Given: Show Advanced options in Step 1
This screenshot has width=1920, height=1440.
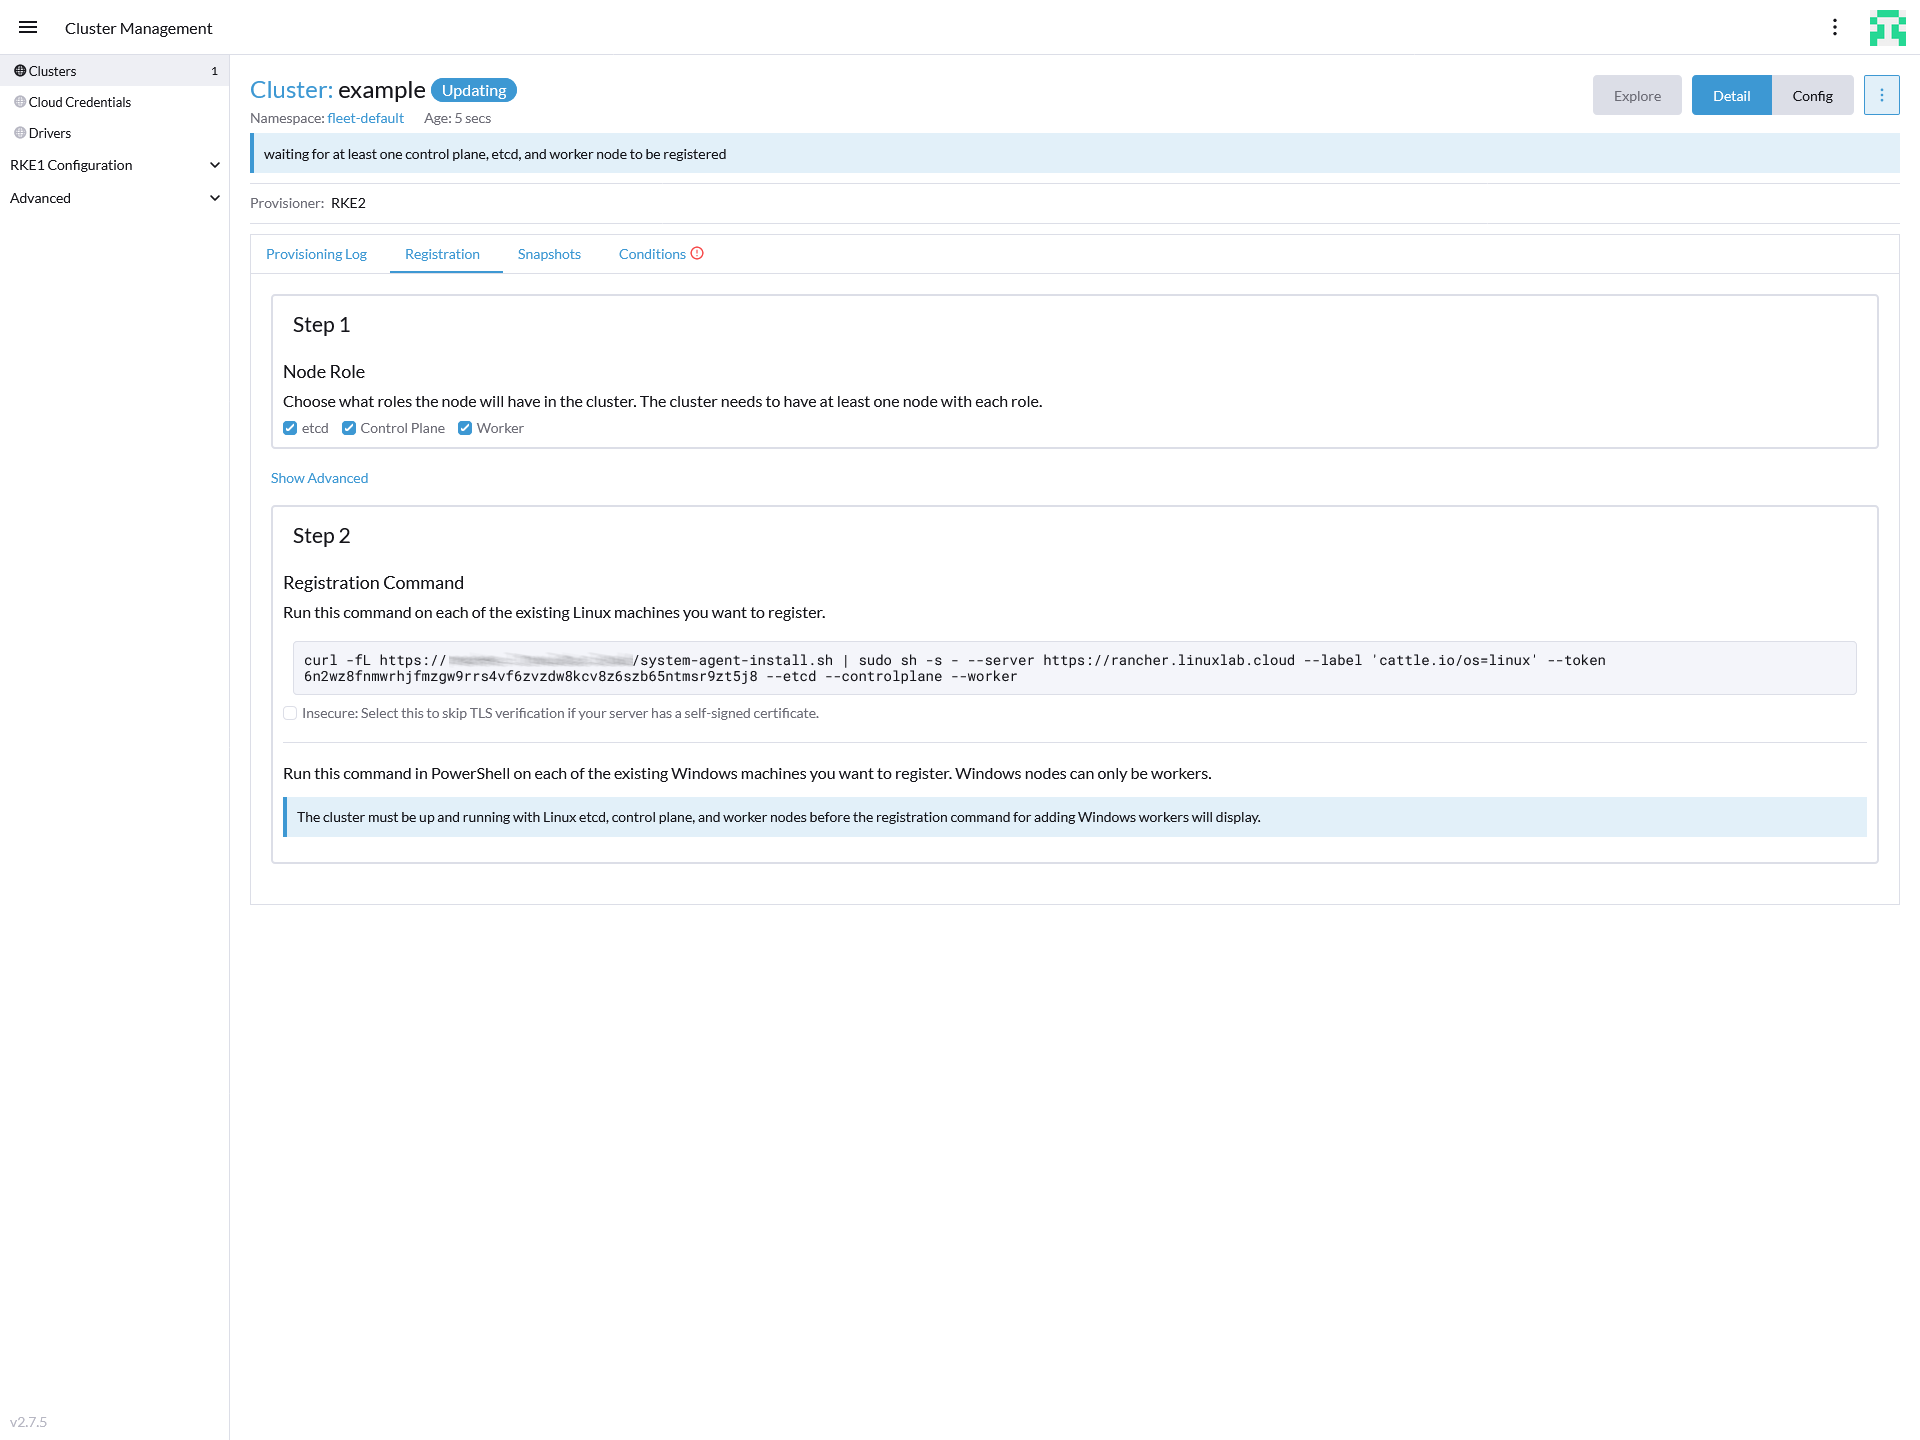Looking at the screenshot, I should [320, 477].
